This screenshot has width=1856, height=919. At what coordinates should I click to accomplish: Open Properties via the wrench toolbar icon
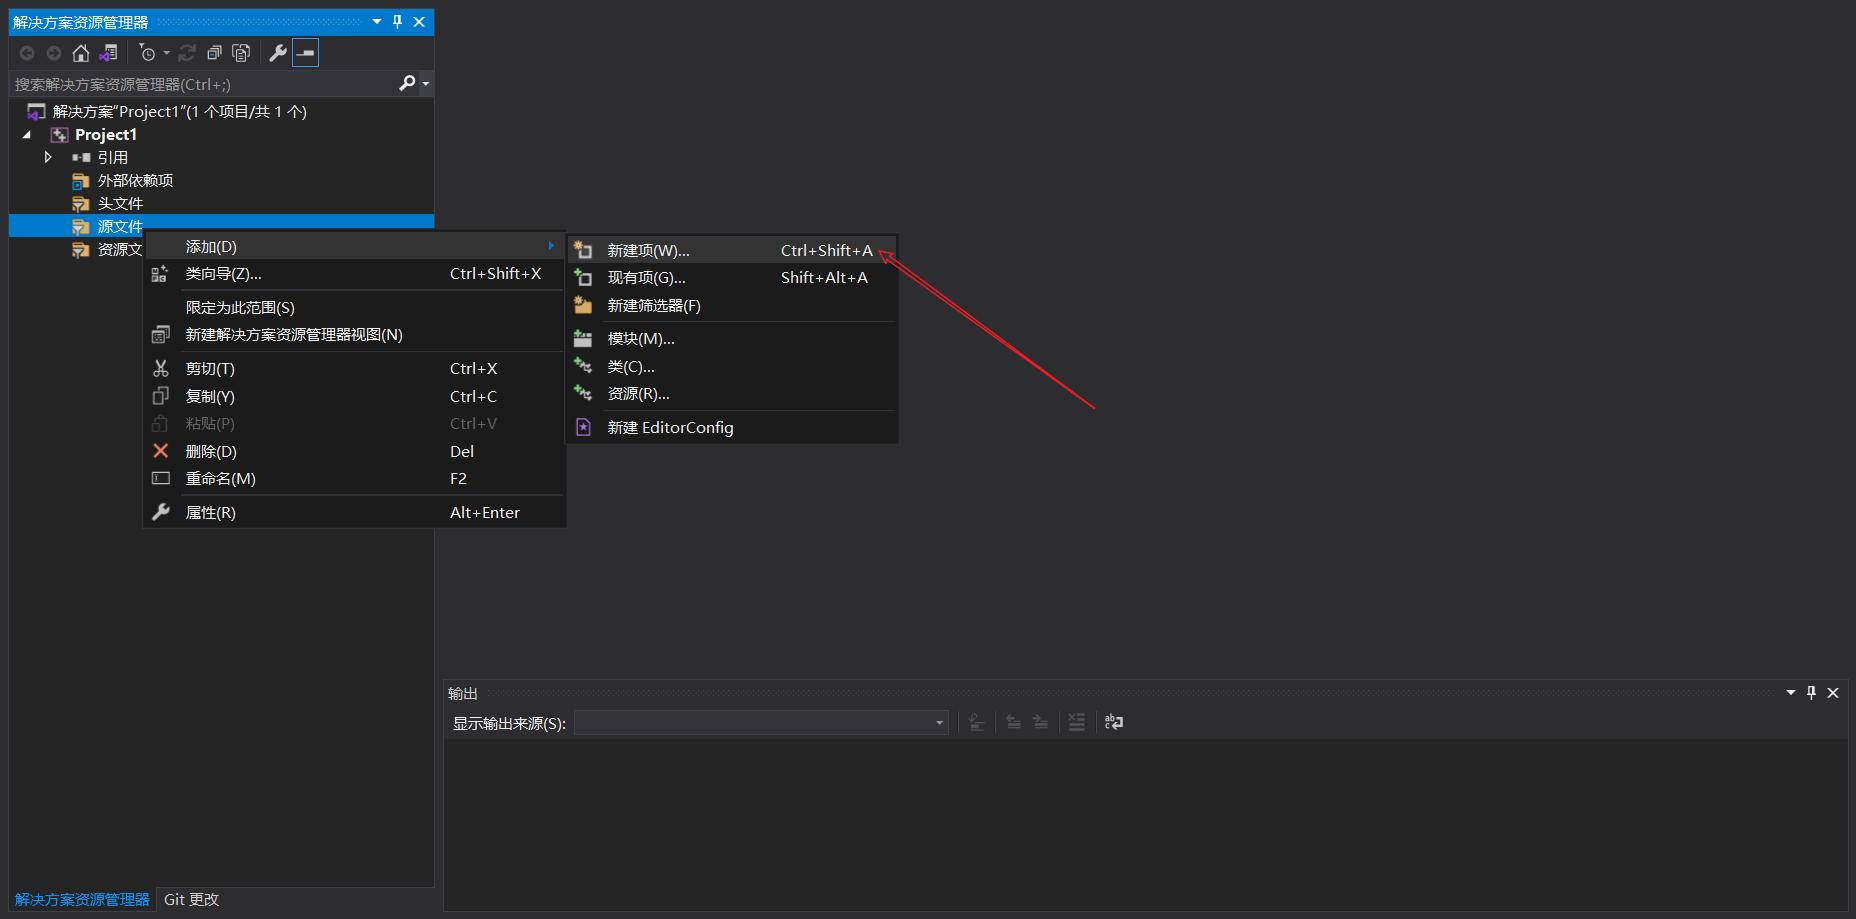278,53
